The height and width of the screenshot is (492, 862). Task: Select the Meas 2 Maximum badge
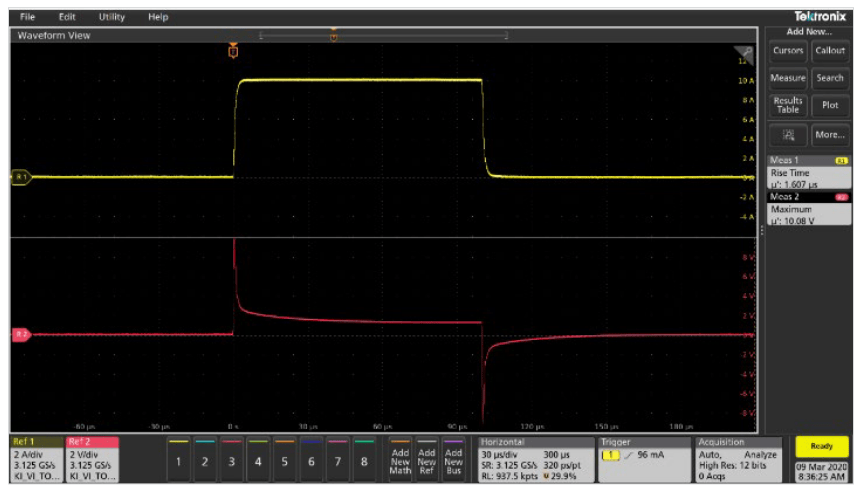[809, 208]
